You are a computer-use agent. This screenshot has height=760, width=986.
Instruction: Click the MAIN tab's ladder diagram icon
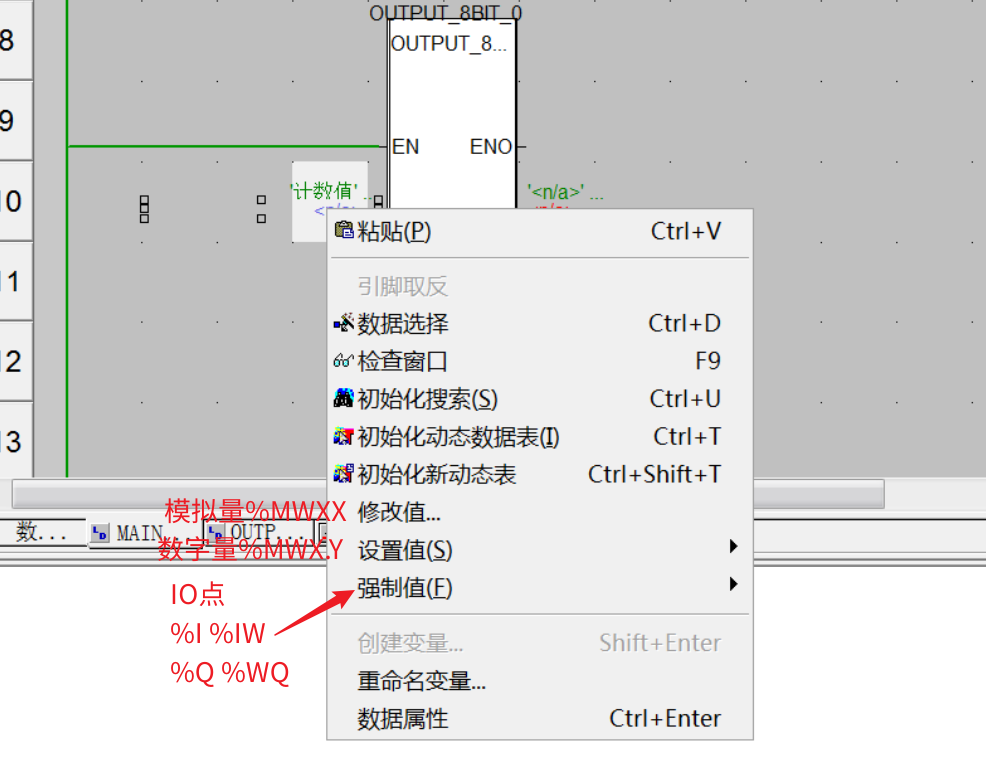tap(100, 533)
